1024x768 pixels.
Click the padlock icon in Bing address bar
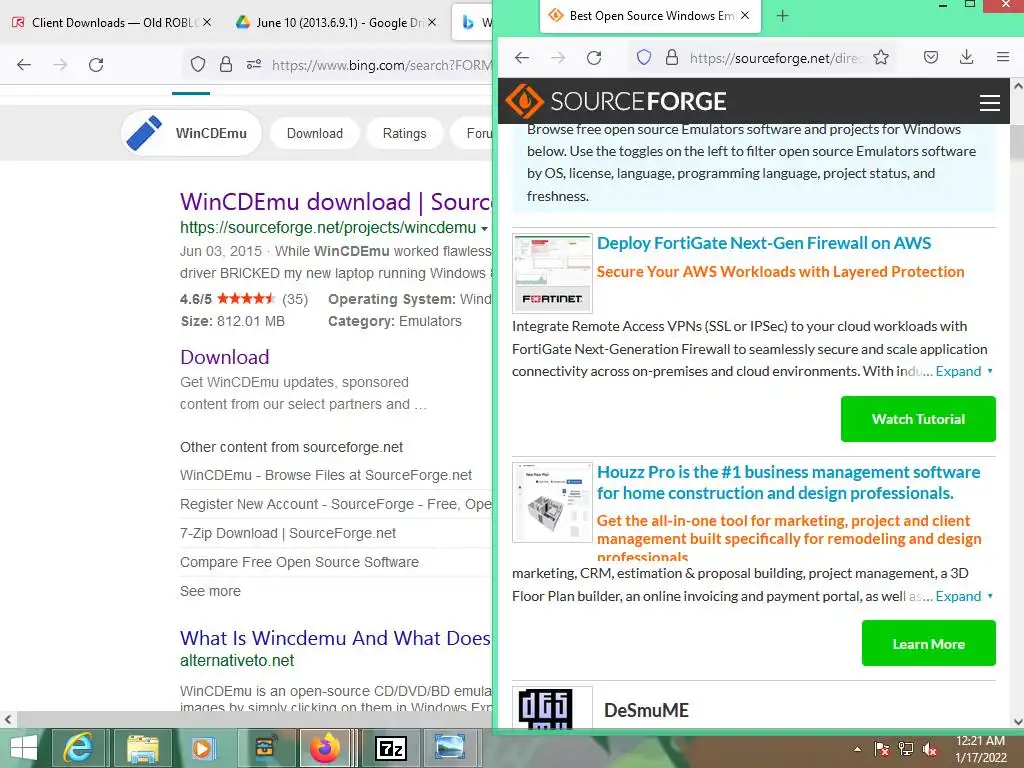226,65
